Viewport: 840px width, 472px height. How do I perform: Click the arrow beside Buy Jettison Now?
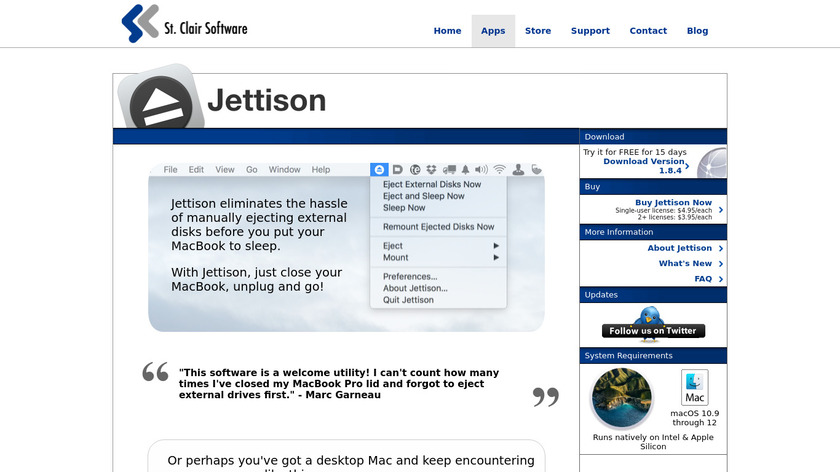[x=721, y=210]
